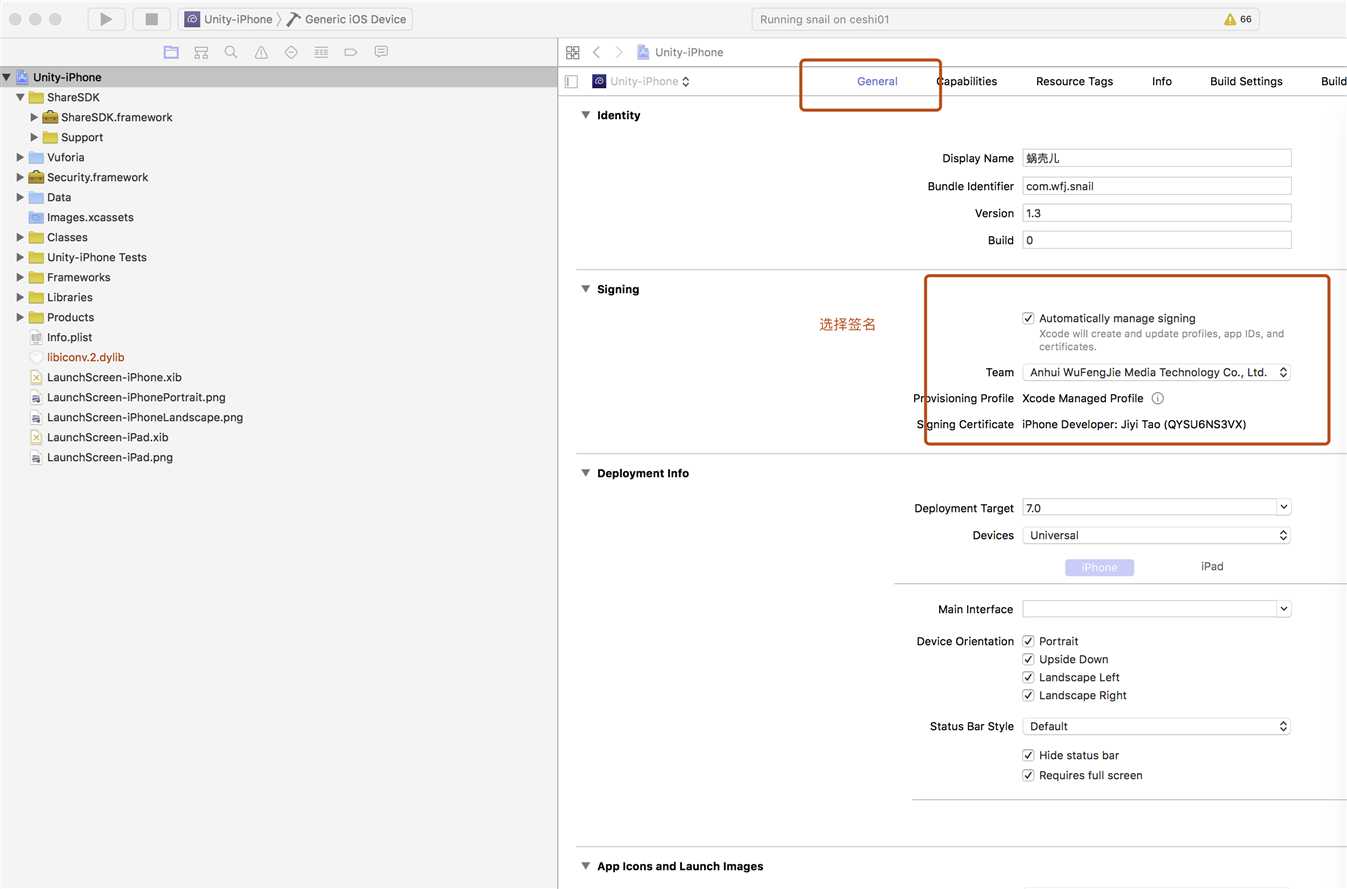Select the iPhone device segment
This screenshot has width=1347, height=889.
[1099, 567]
